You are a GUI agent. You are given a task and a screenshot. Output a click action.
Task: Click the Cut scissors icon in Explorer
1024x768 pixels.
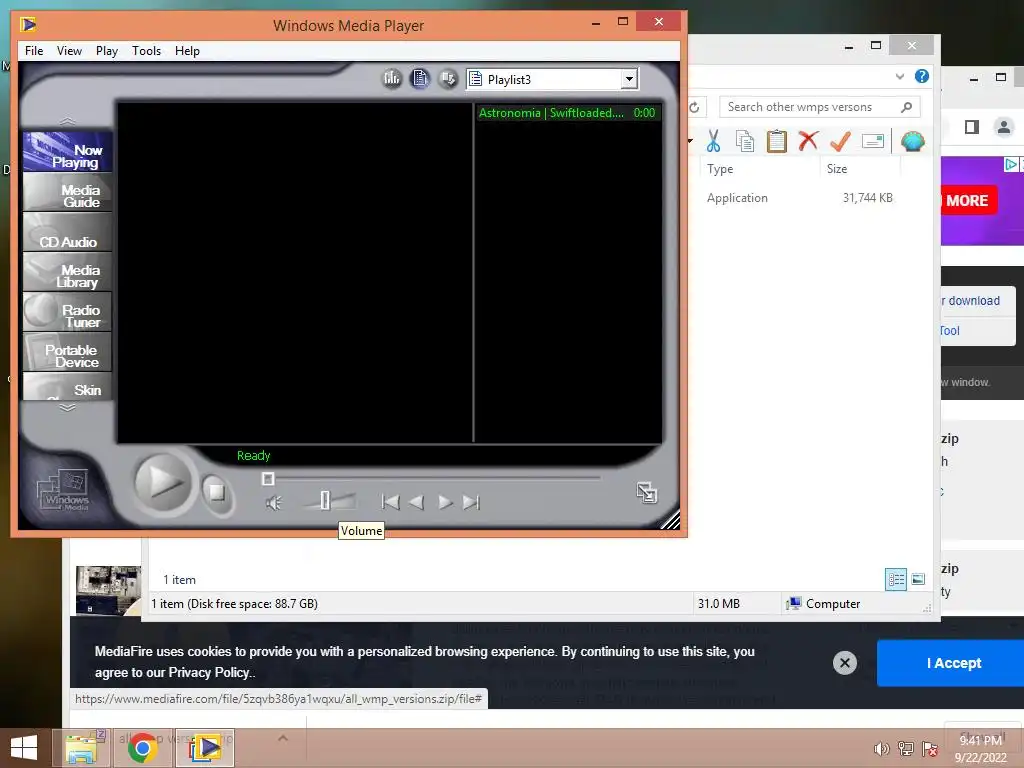tap(713, 141)
